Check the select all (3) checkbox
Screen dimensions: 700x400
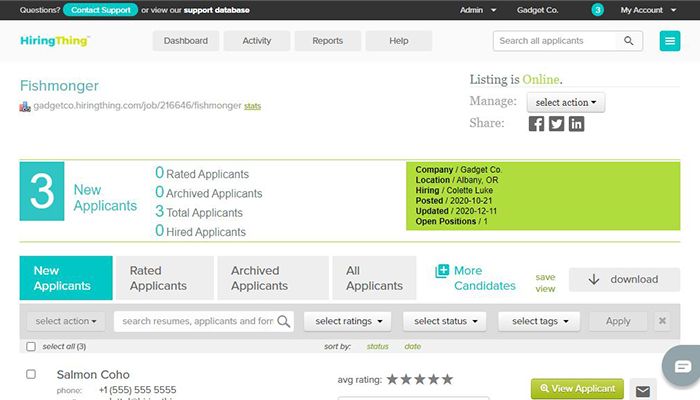click(31, 346)
